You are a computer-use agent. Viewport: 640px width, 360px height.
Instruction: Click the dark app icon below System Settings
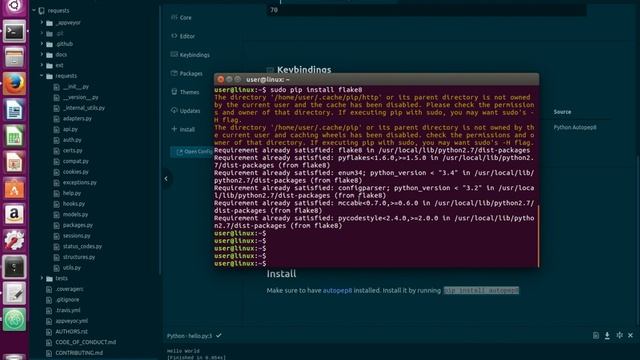pos(14,267)
